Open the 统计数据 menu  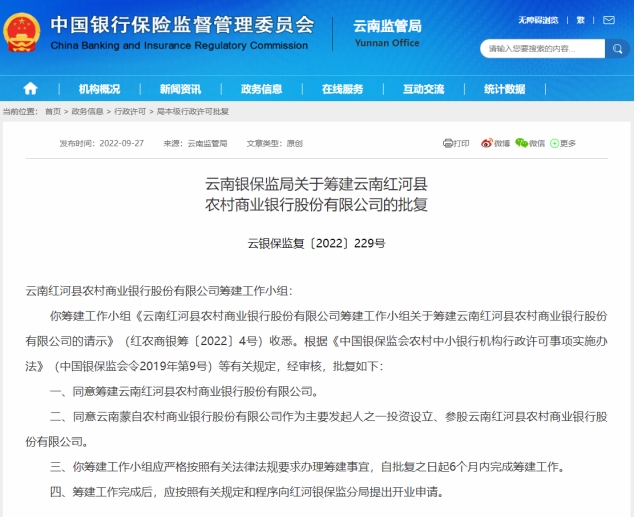[504, 89]
